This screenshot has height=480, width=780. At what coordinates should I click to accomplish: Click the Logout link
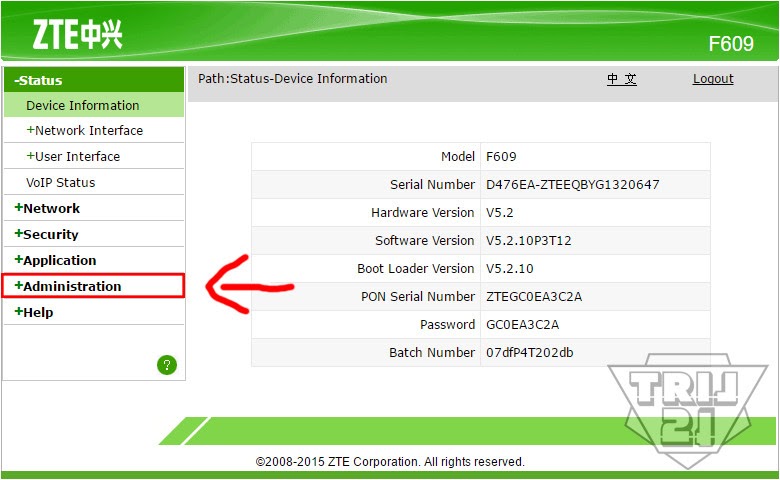coord(713,79)
